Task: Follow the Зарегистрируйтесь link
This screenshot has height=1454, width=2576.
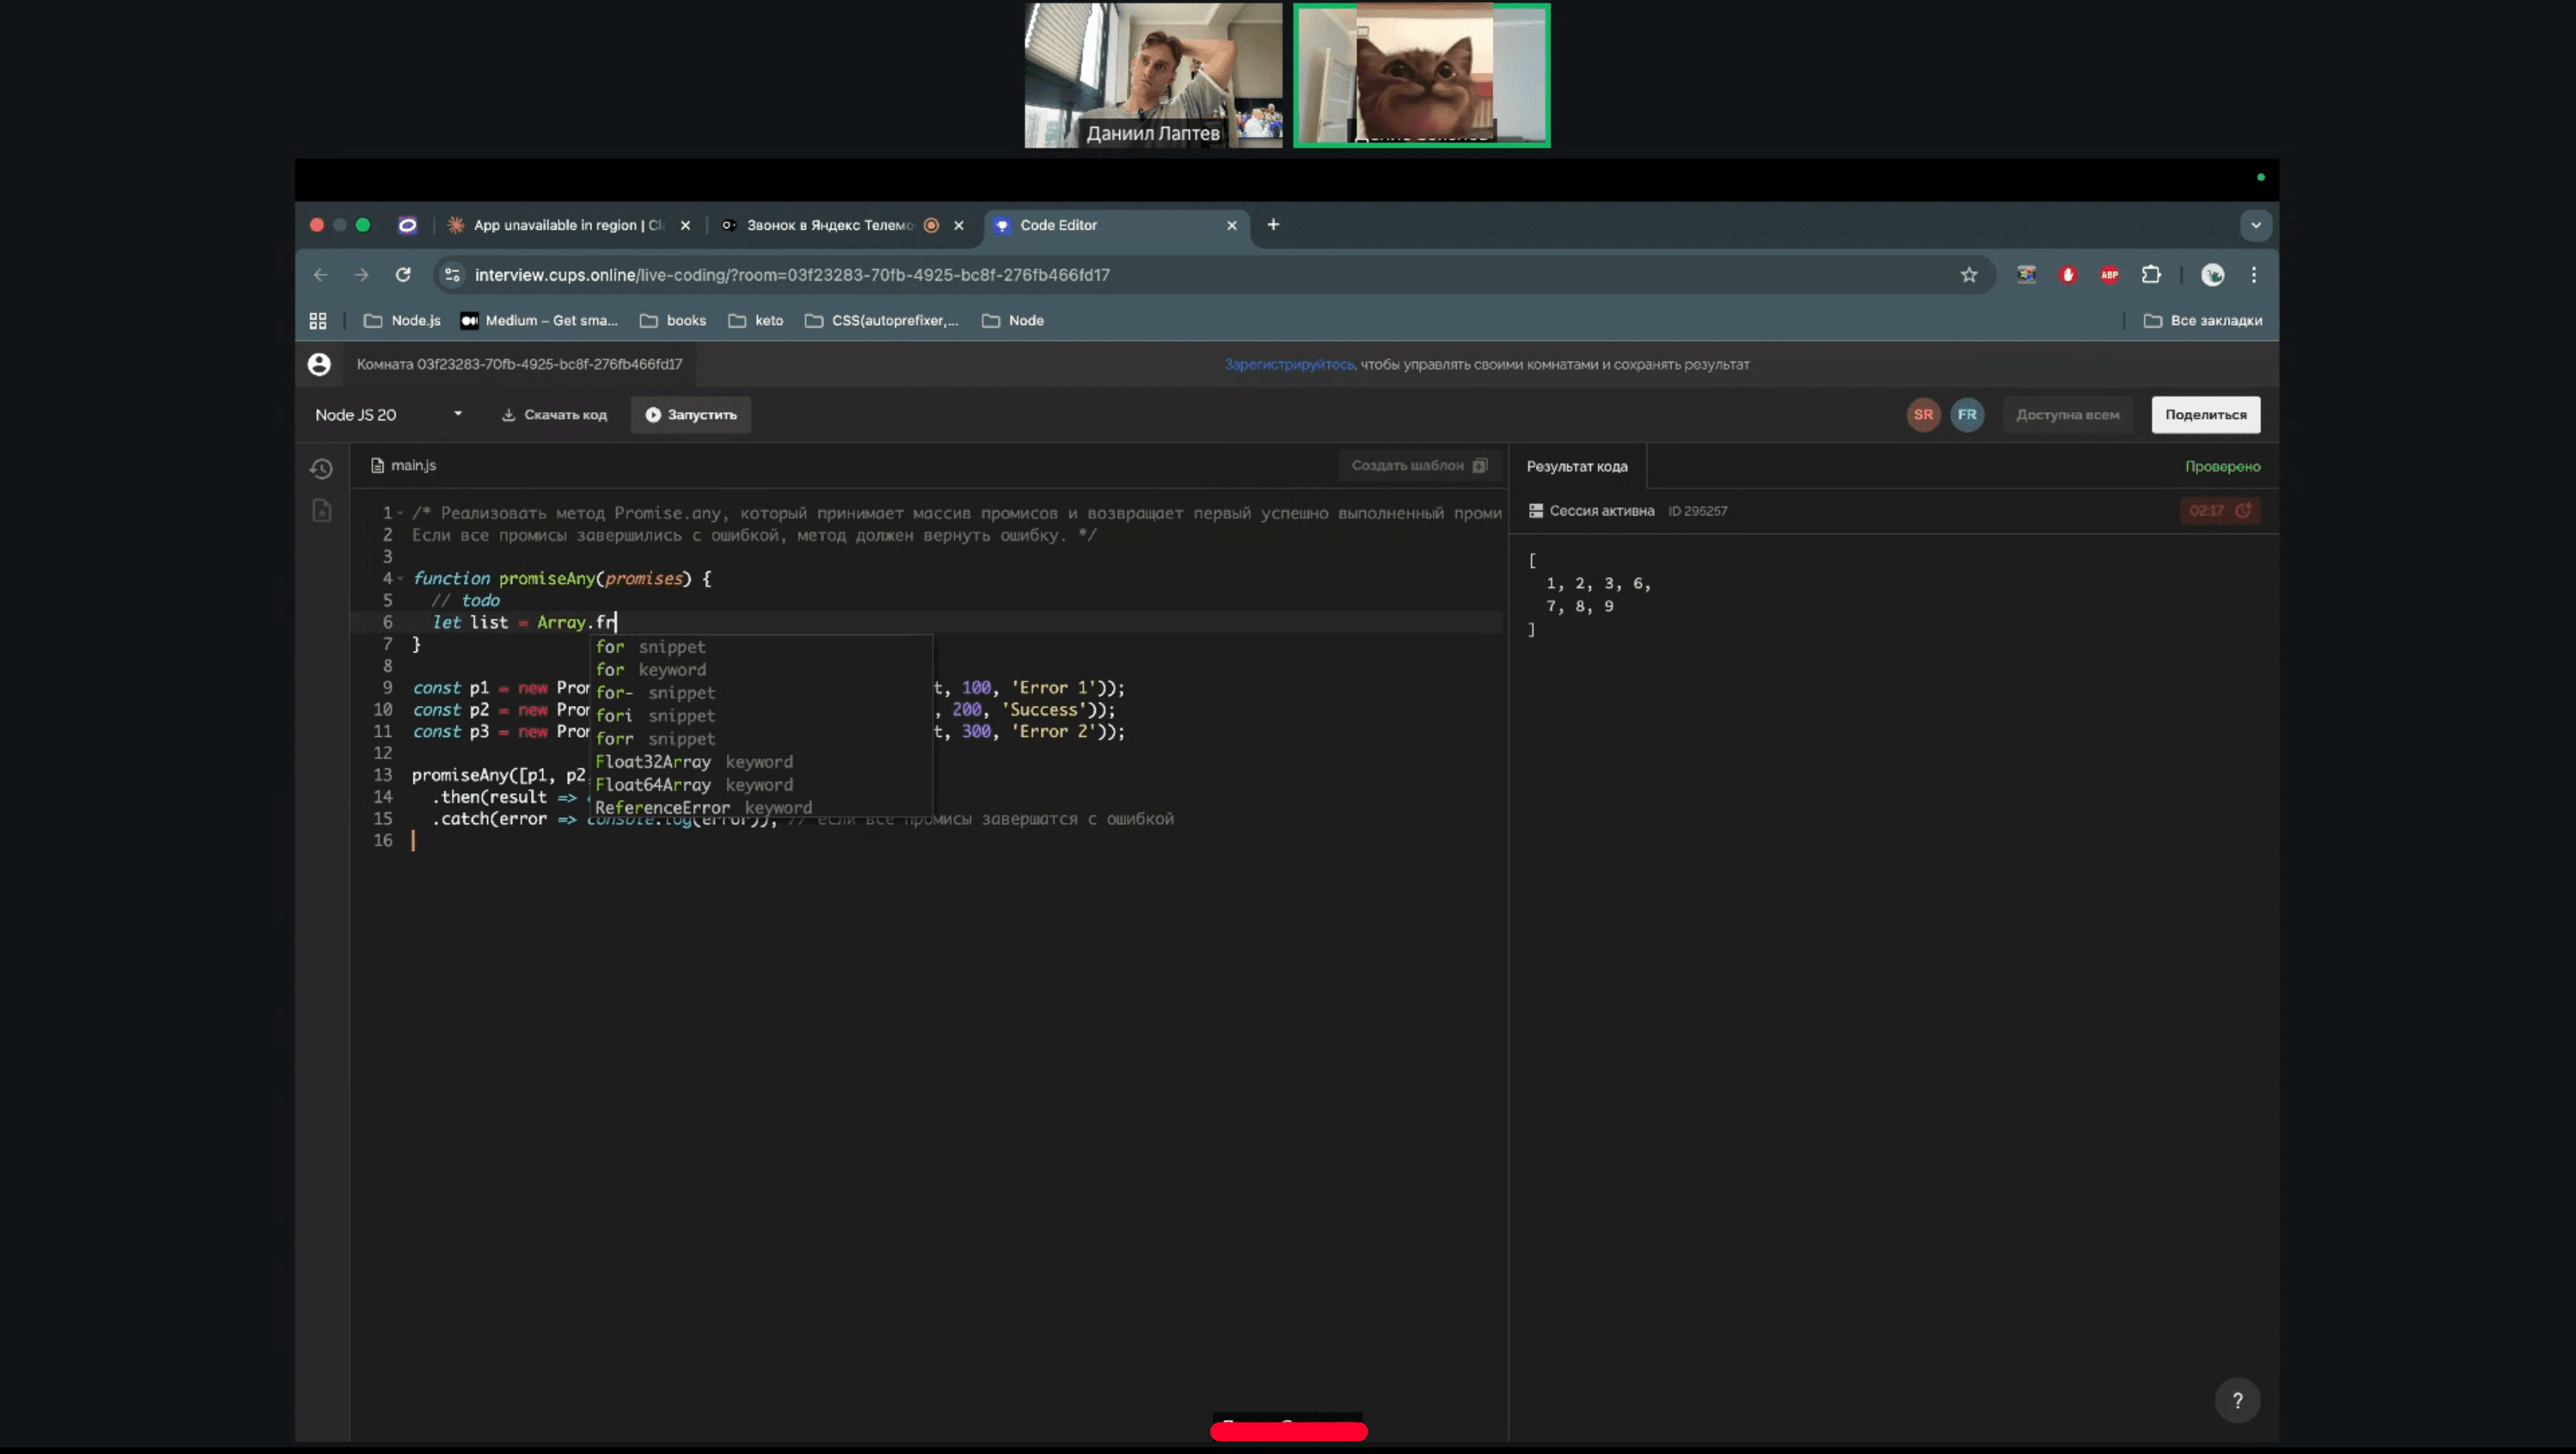Action: [1290, 365]
